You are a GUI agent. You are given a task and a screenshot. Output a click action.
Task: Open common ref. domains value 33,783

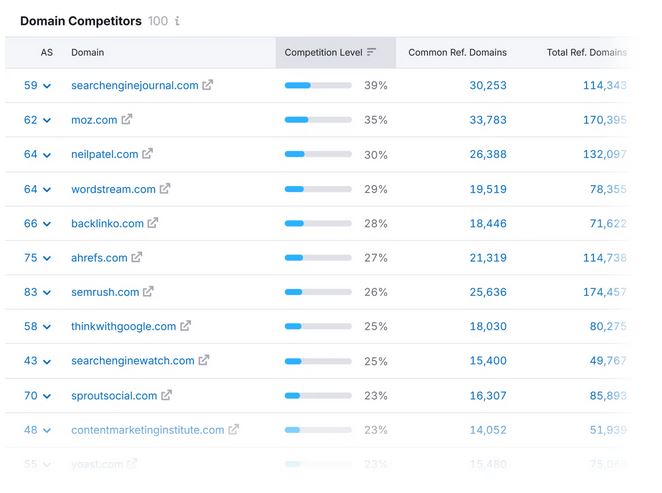[x=488, y=120]
